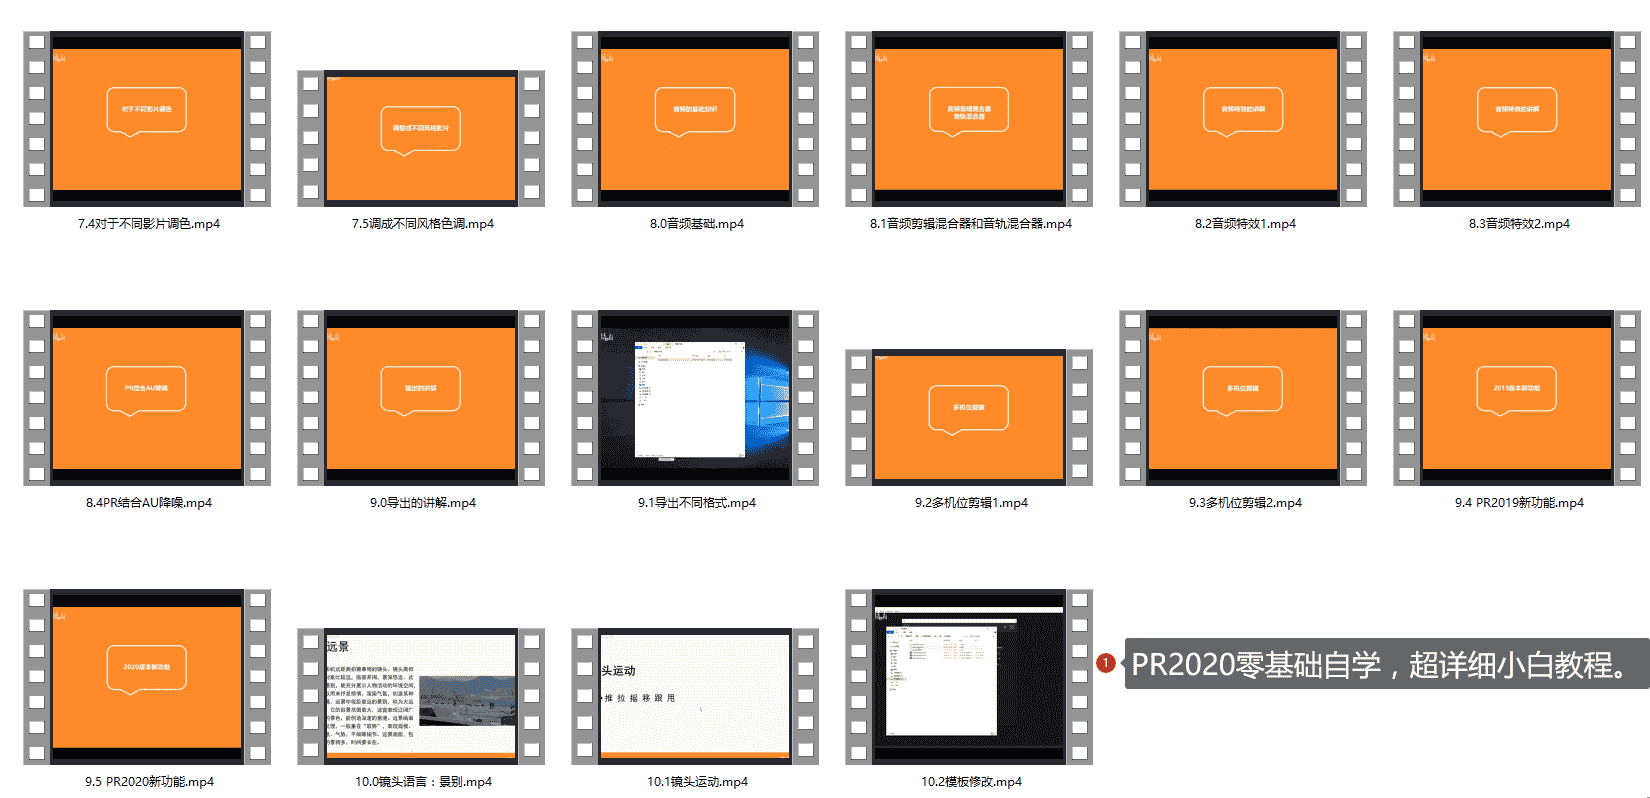Click the file name 10.0镜头语言：景别.mp4
1650x798 pixels.
pyautogui.click(x=423, y=782)
